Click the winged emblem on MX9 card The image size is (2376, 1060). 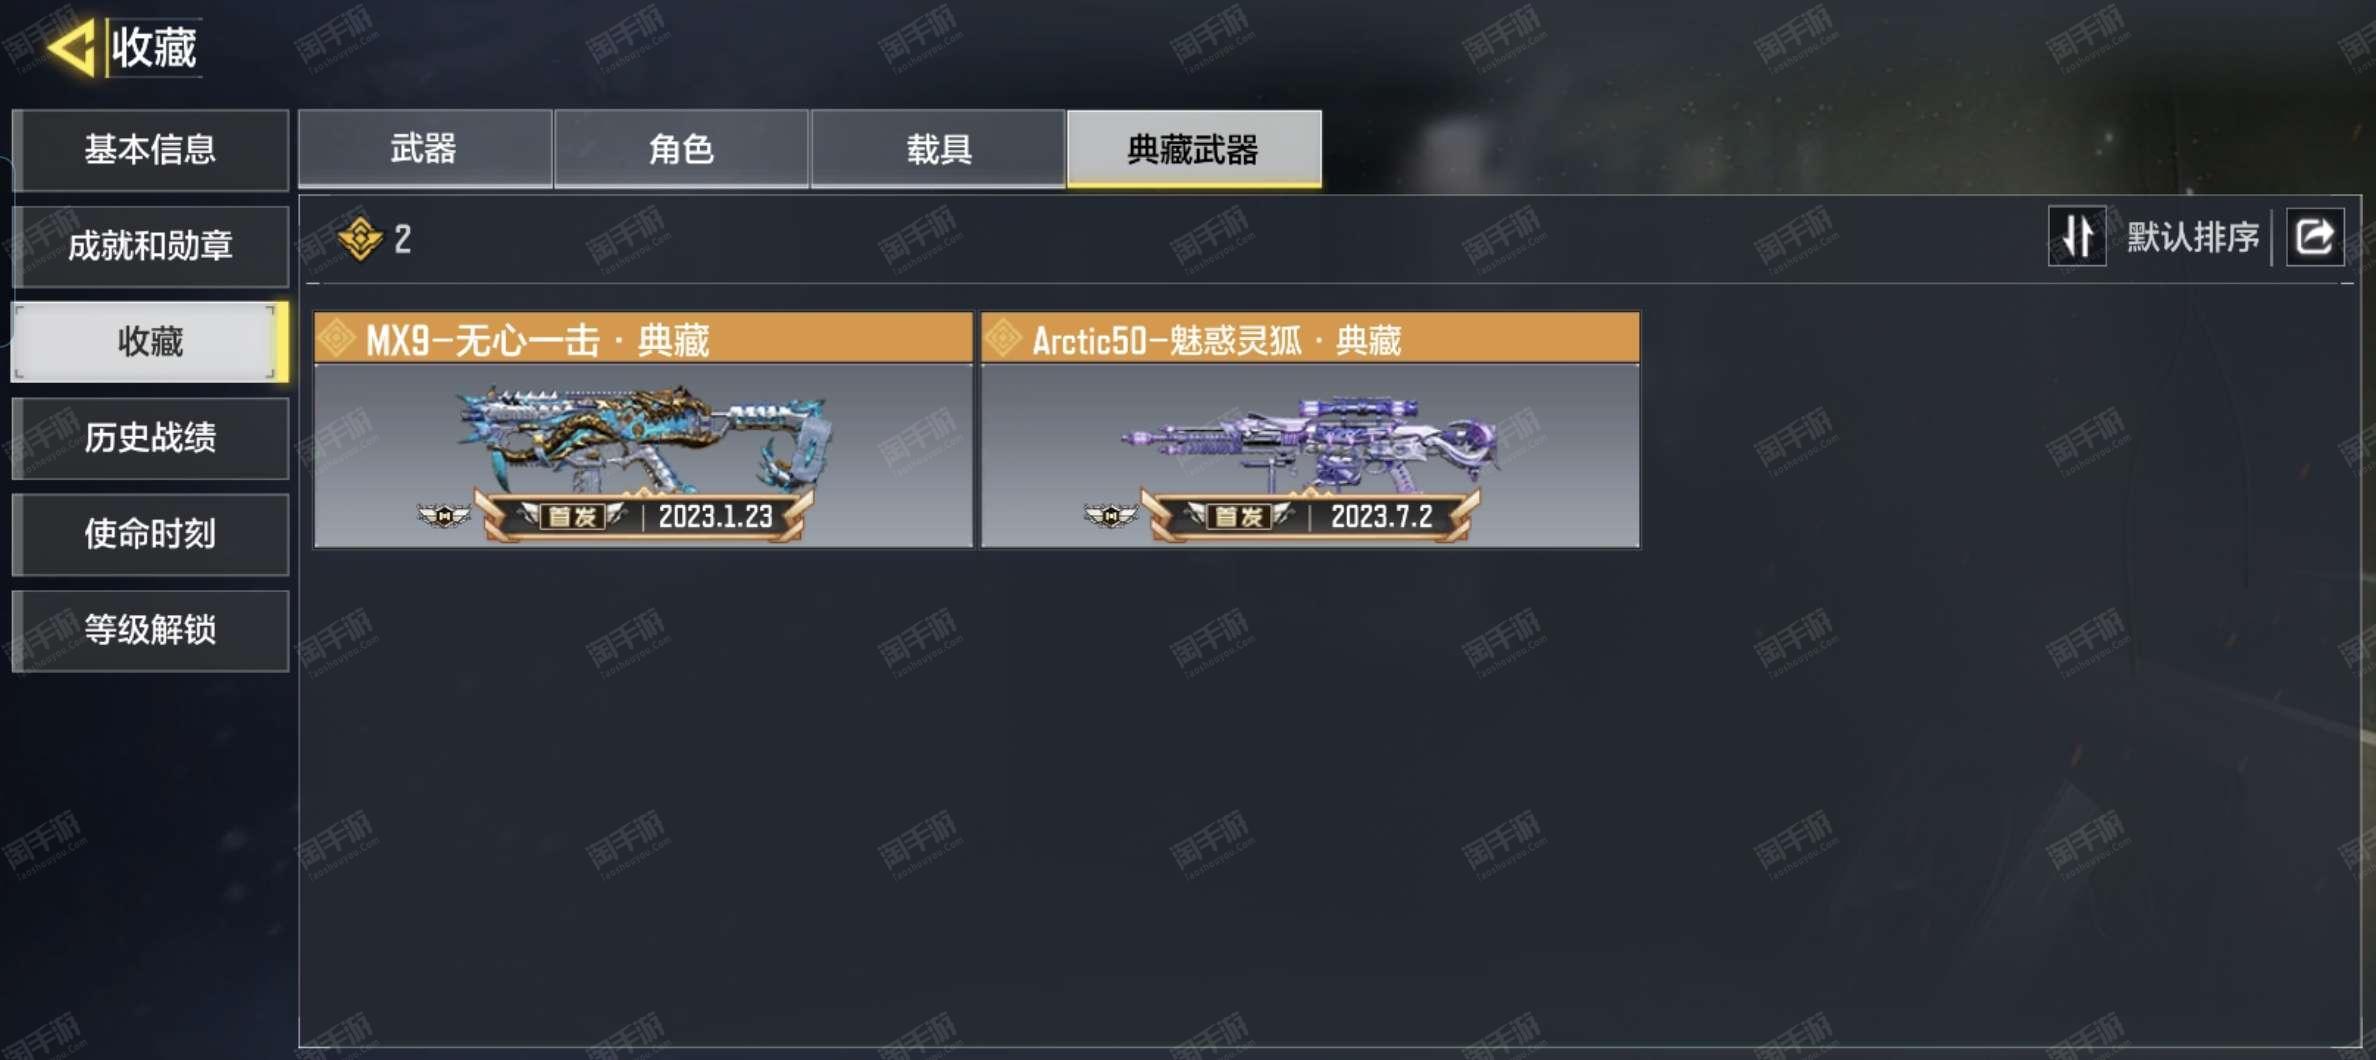click(x=443, y=516)
